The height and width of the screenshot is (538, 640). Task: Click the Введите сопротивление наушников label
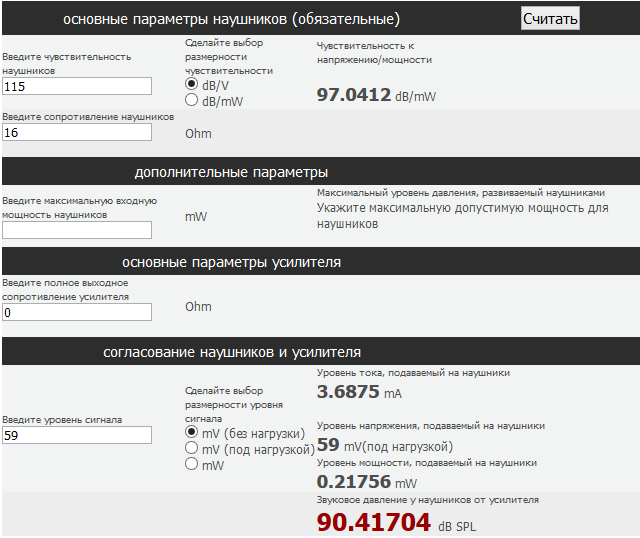click(88, 117)
